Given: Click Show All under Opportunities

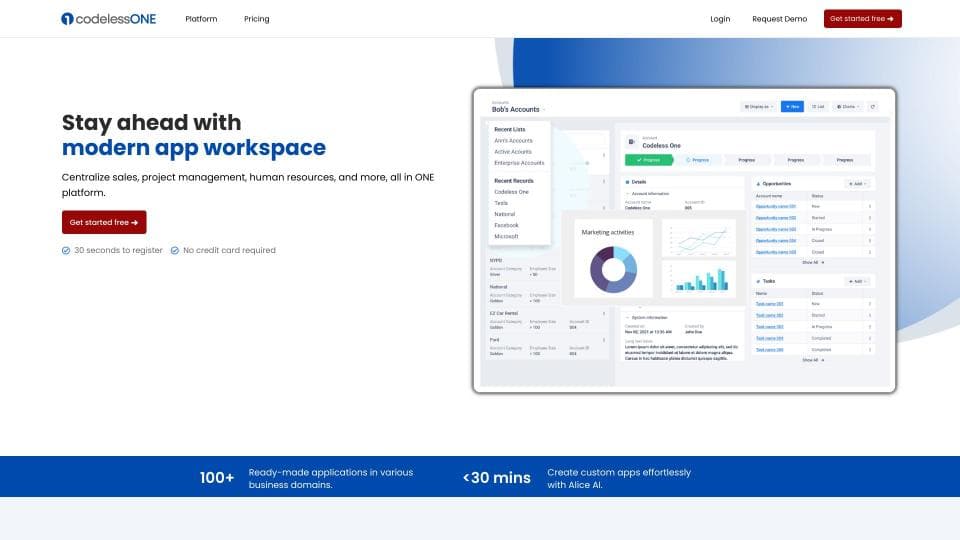Looking at the screenshot, I should [813, 263].
